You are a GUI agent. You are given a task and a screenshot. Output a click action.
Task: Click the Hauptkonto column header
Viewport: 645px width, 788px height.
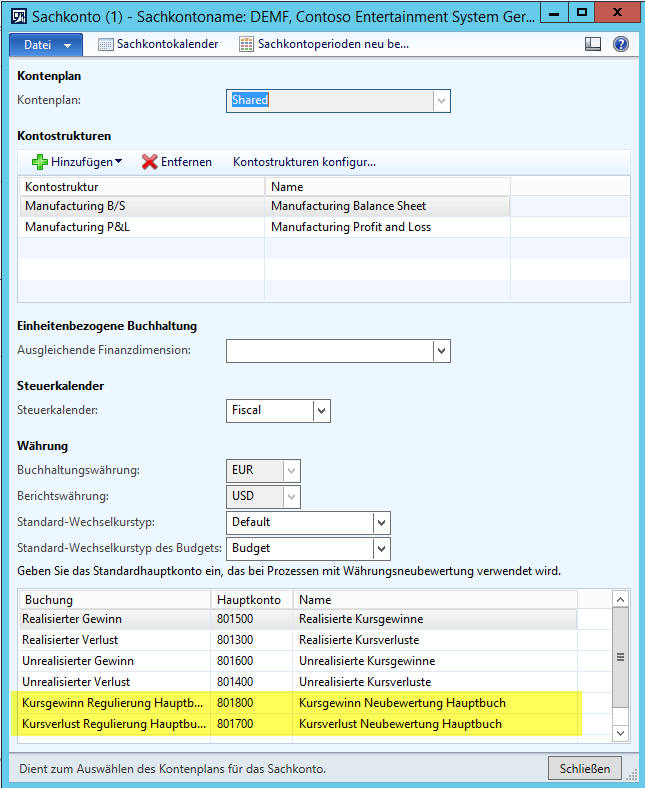tap(252, 600)
